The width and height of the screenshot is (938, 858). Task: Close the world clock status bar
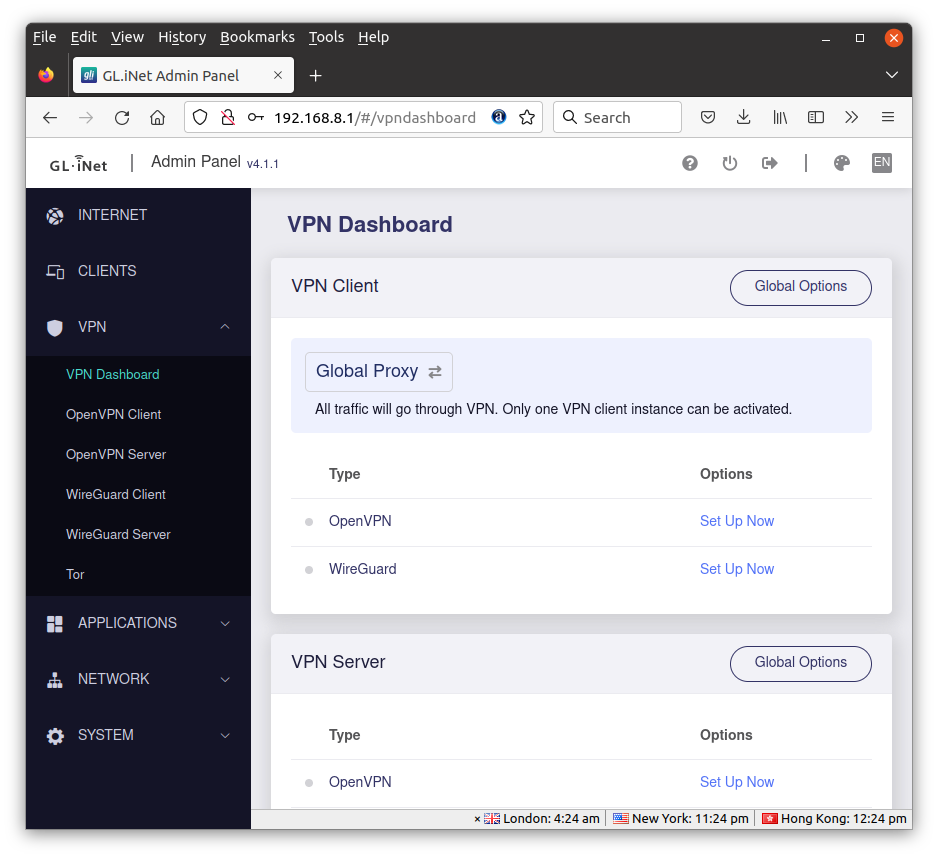(477, 819)
